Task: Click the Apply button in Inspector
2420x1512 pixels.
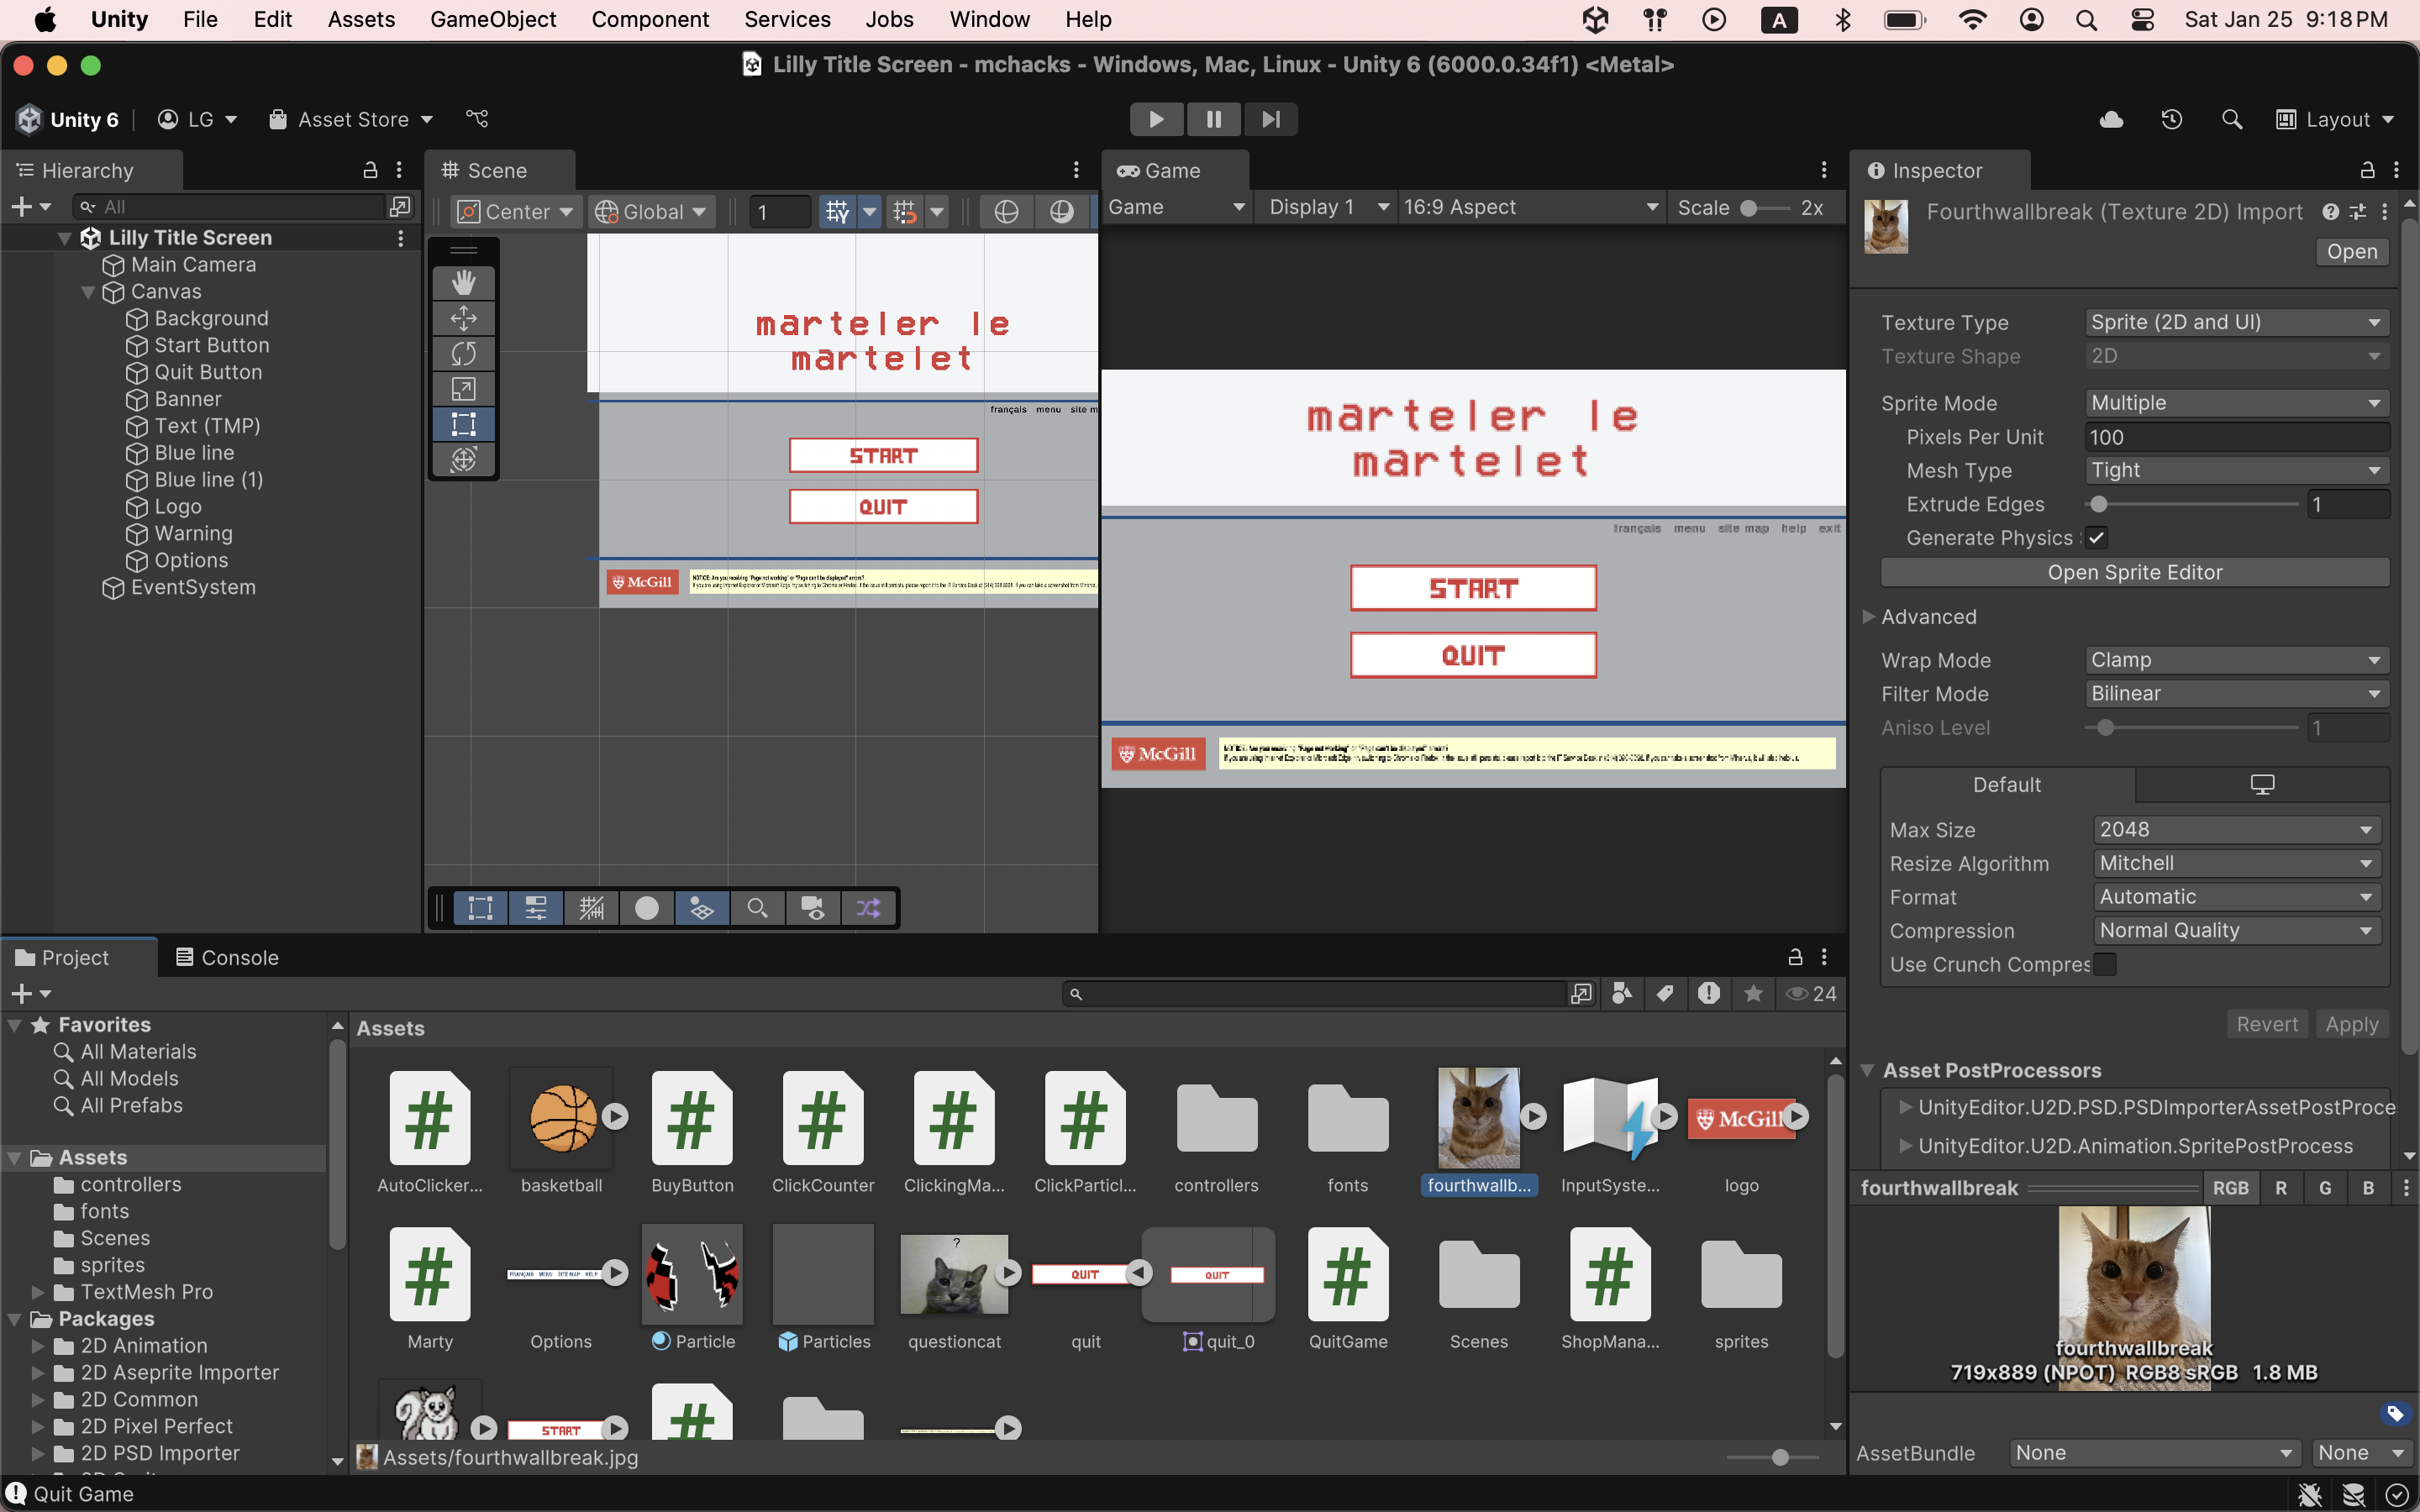Action: pyautogui.click(x=2351, y=1024)
